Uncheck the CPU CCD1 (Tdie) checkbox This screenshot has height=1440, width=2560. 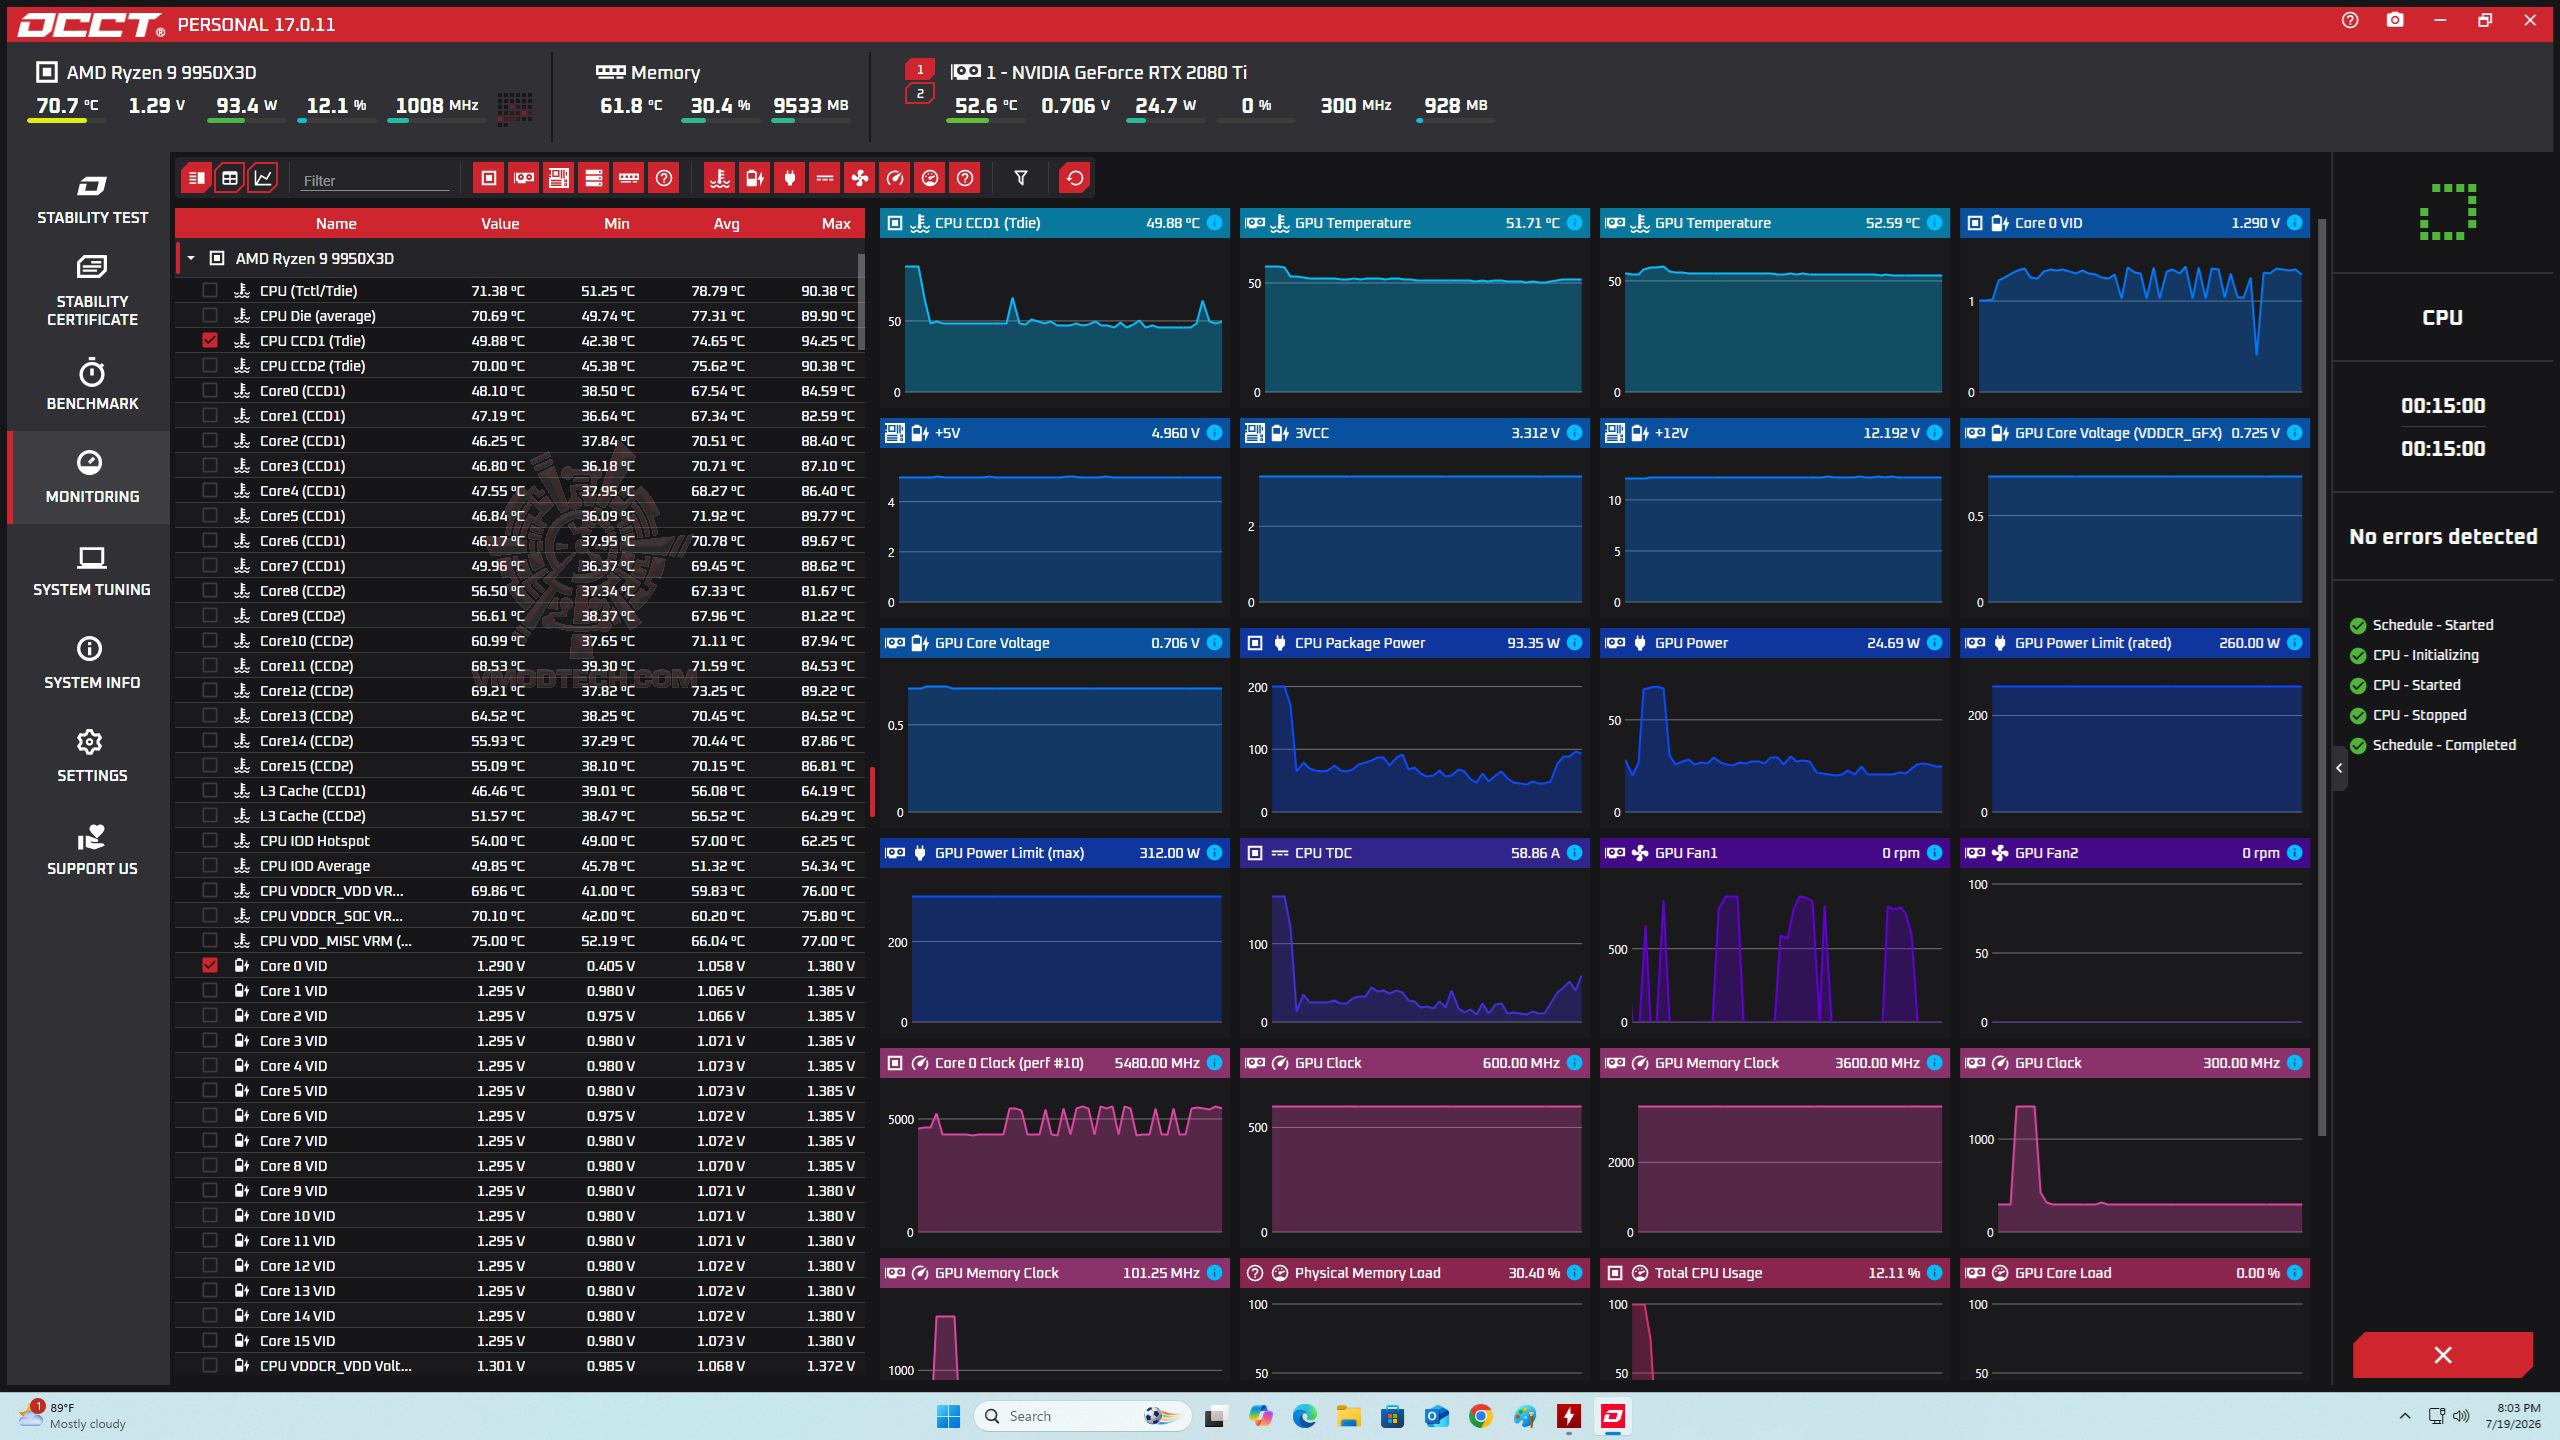209,340
